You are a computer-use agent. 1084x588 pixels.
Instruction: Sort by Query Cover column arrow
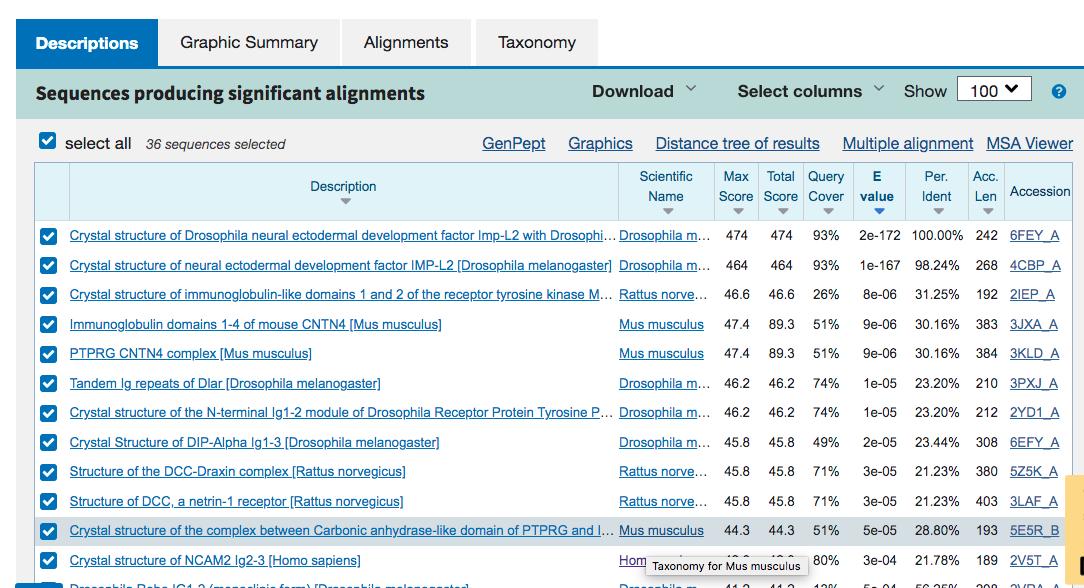click(826, 212)
